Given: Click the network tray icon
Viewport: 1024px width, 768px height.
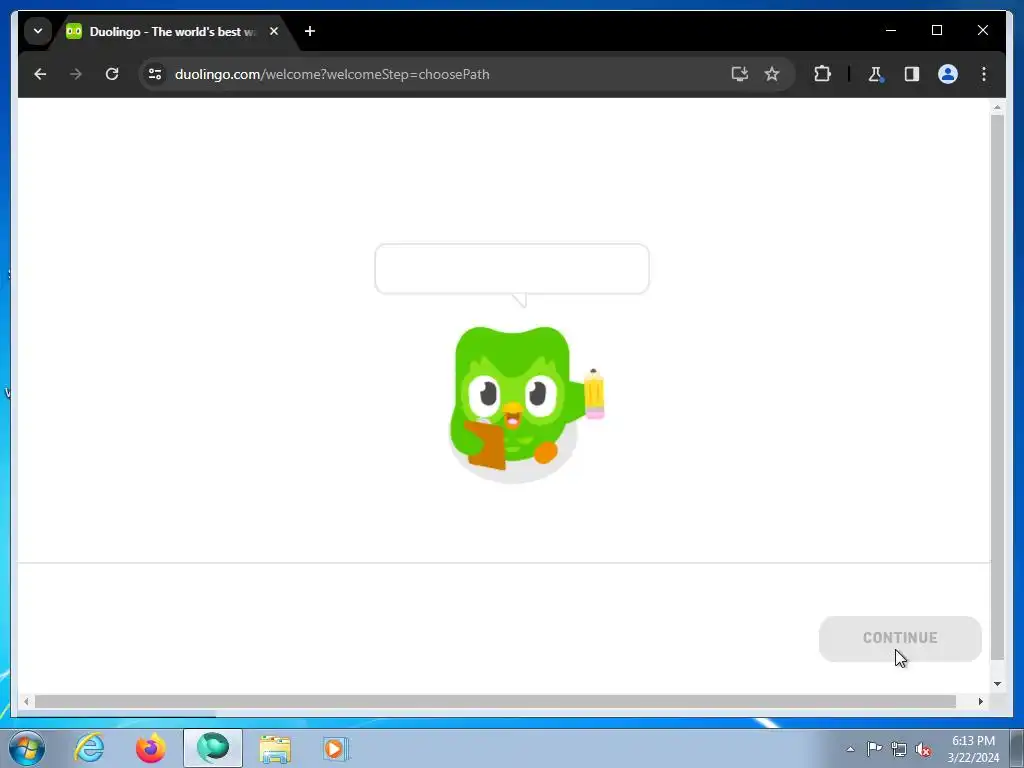Looking at the screenshot, I should click(899, 749).
